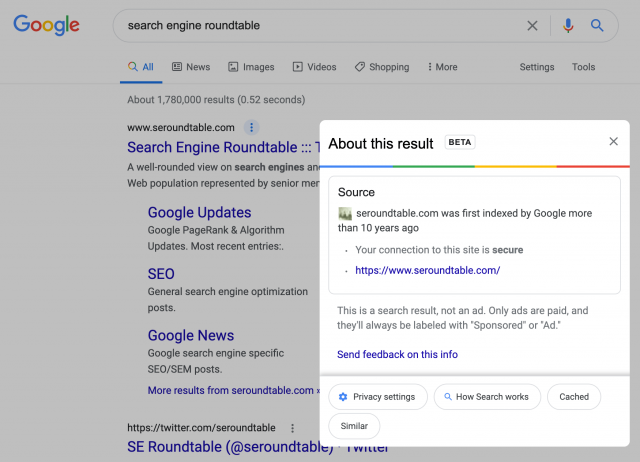This screenshot has width=640, height=462.
Task: Click About 1,780,000 results text
Action: [x=216, y=100]
